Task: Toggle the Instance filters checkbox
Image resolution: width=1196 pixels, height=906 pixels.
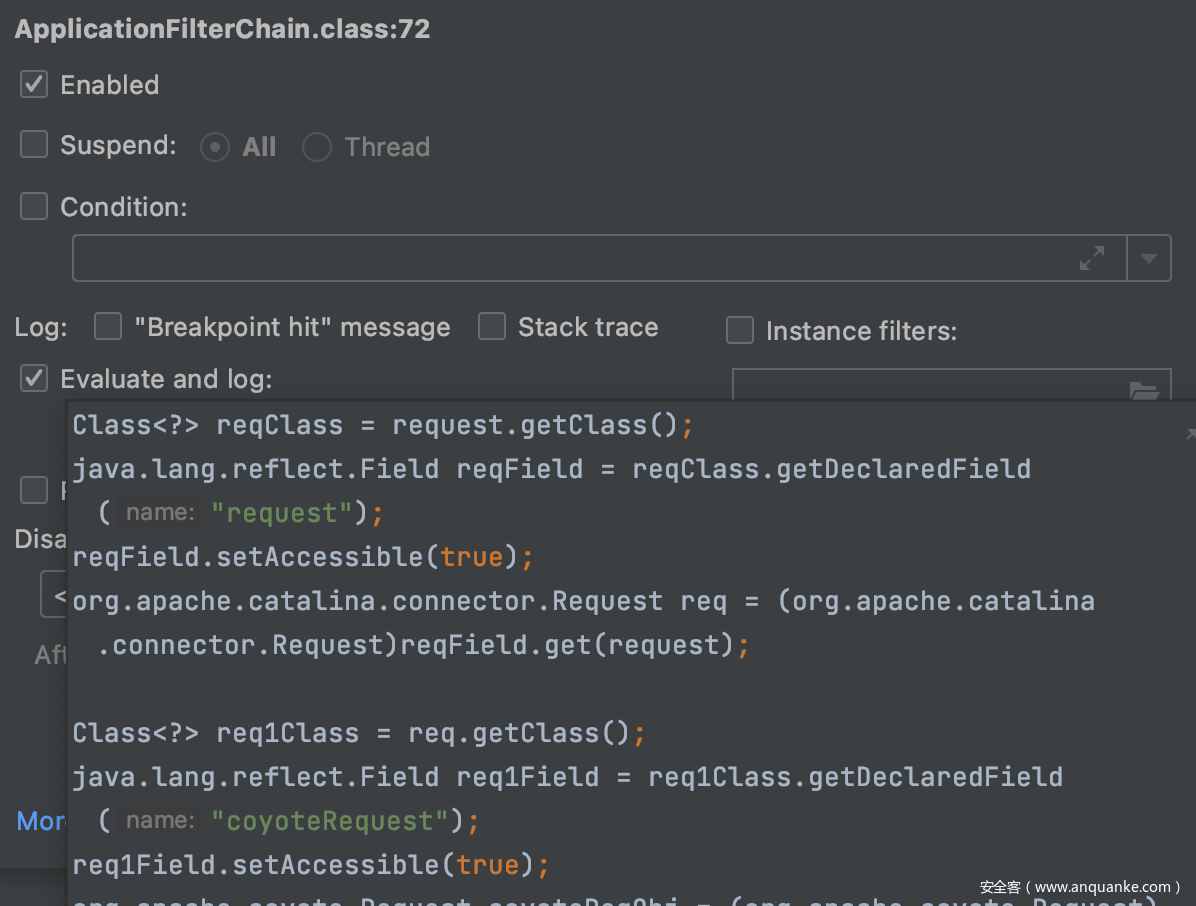Action: tap(739, 331)
